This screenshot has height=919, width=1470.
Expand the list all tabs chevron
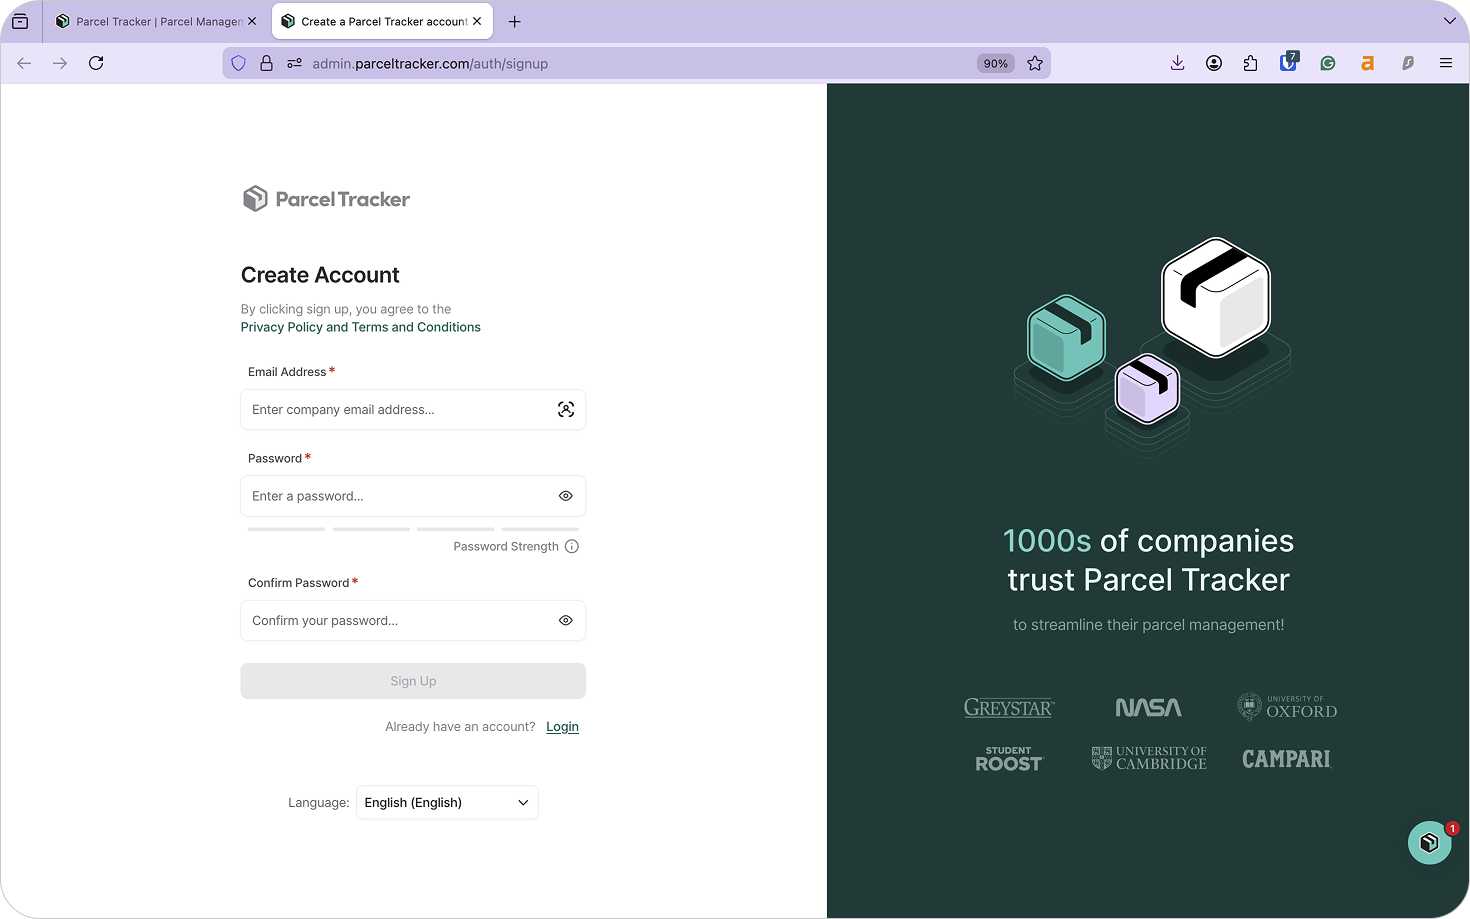coord(1449,21)
